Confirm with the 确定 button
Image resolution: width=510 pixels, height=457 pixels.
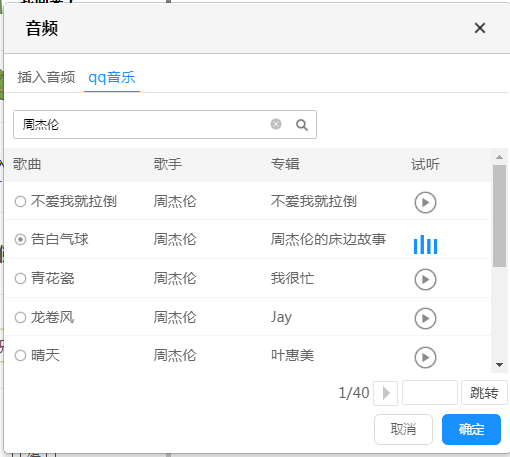(x=471, y=429)
